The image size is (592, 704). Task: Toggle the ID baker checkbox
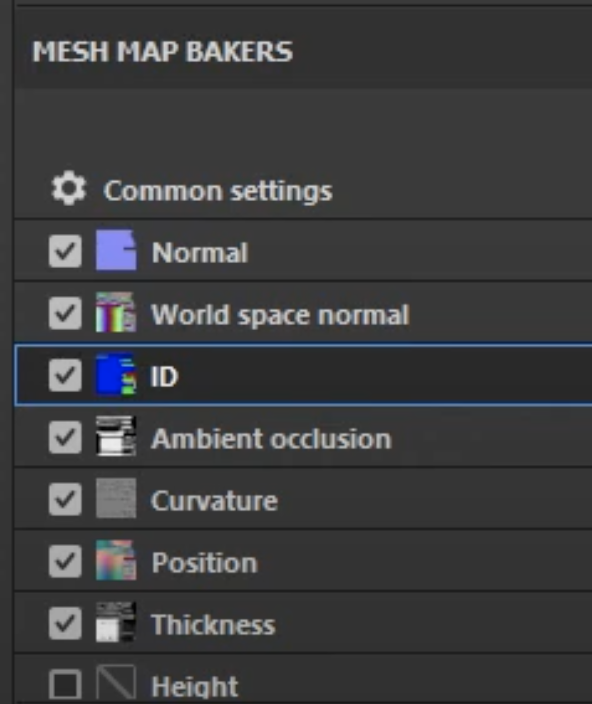pyautogui.click(x=65, y=375)
